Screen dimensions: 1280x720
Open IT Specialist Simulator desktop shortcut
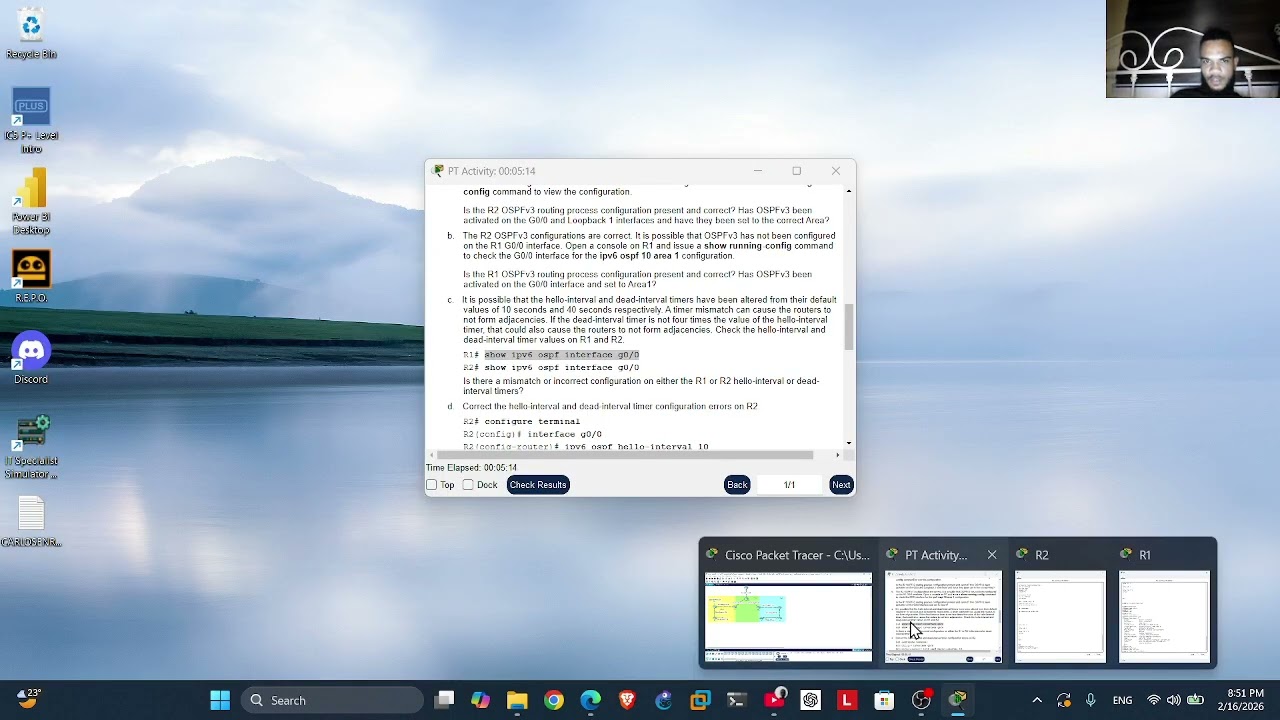point(31,447)
